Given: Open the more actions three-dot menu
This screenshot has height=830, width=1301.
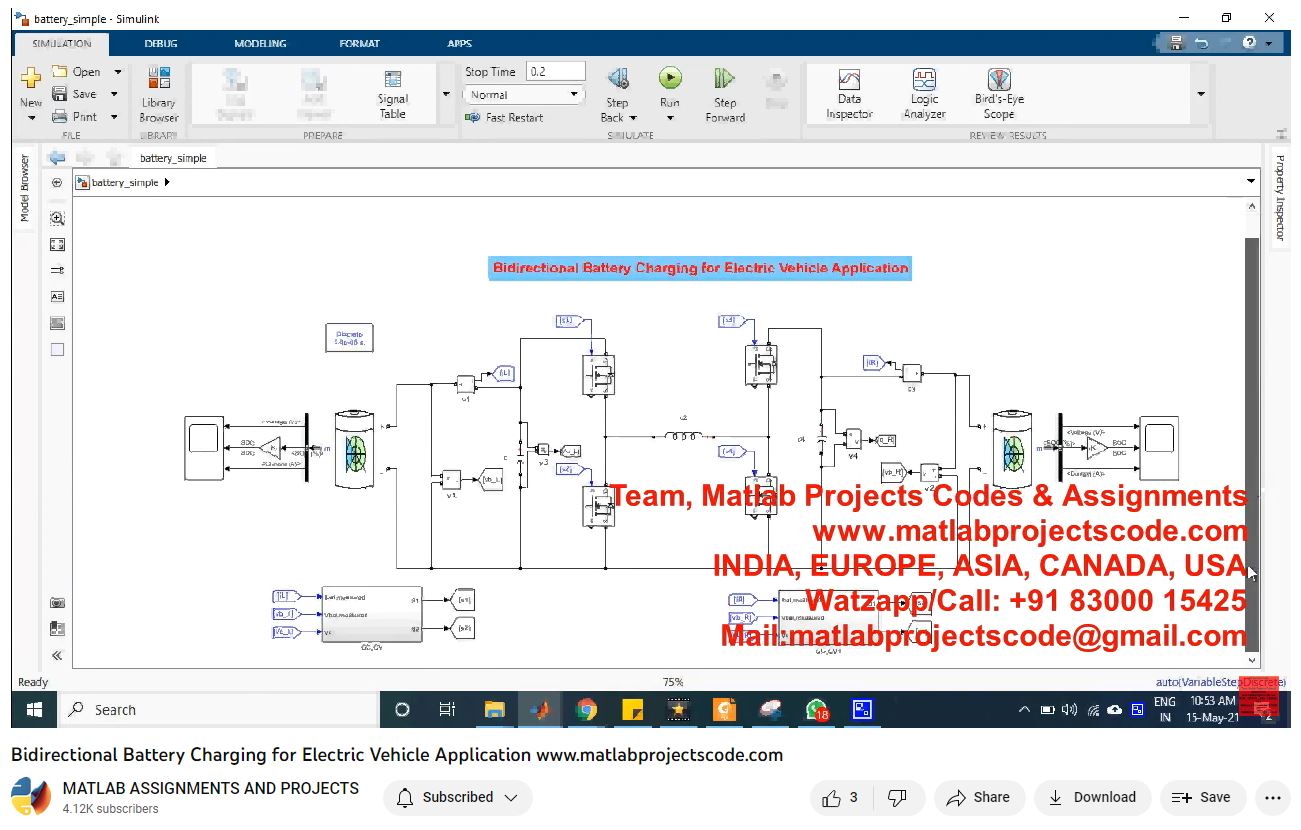Looking at the screenshot, I should coord(1272,797).
